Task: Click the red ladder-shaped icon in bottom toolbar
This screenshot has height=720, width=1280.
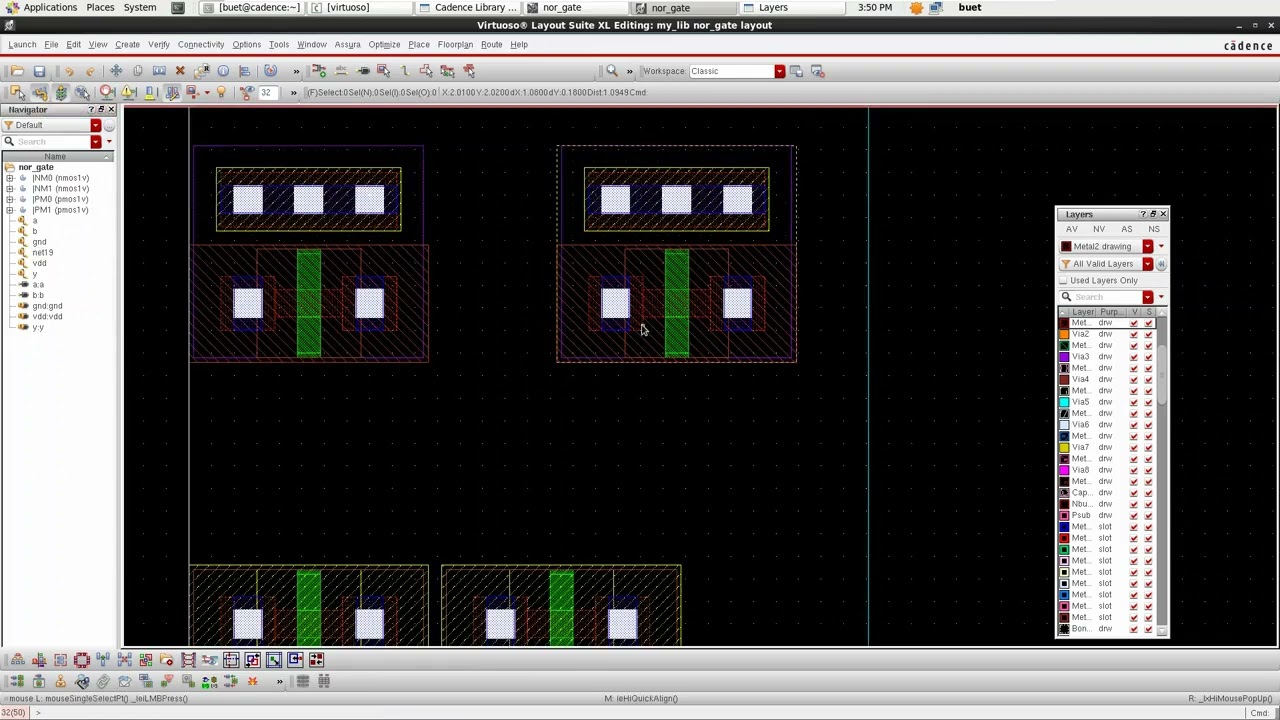Action: coord(188,660)
